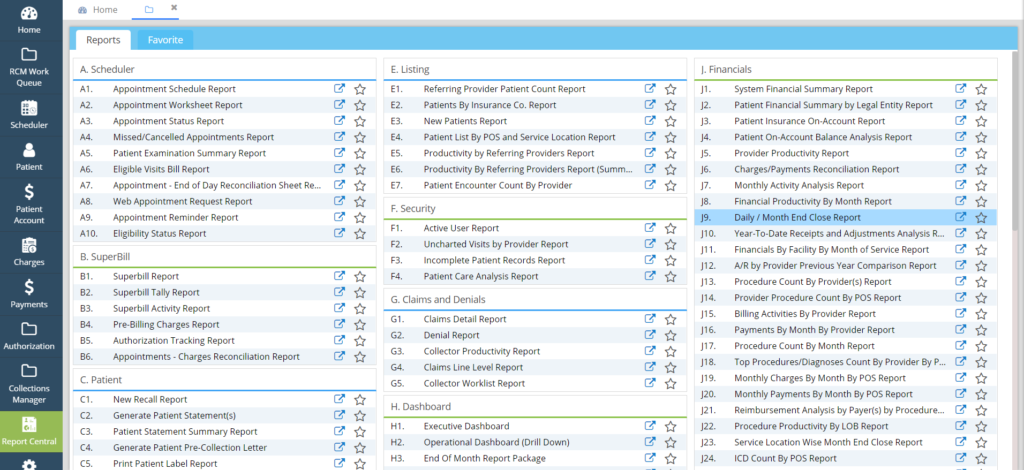Open the Authorization module

[29, 336]
